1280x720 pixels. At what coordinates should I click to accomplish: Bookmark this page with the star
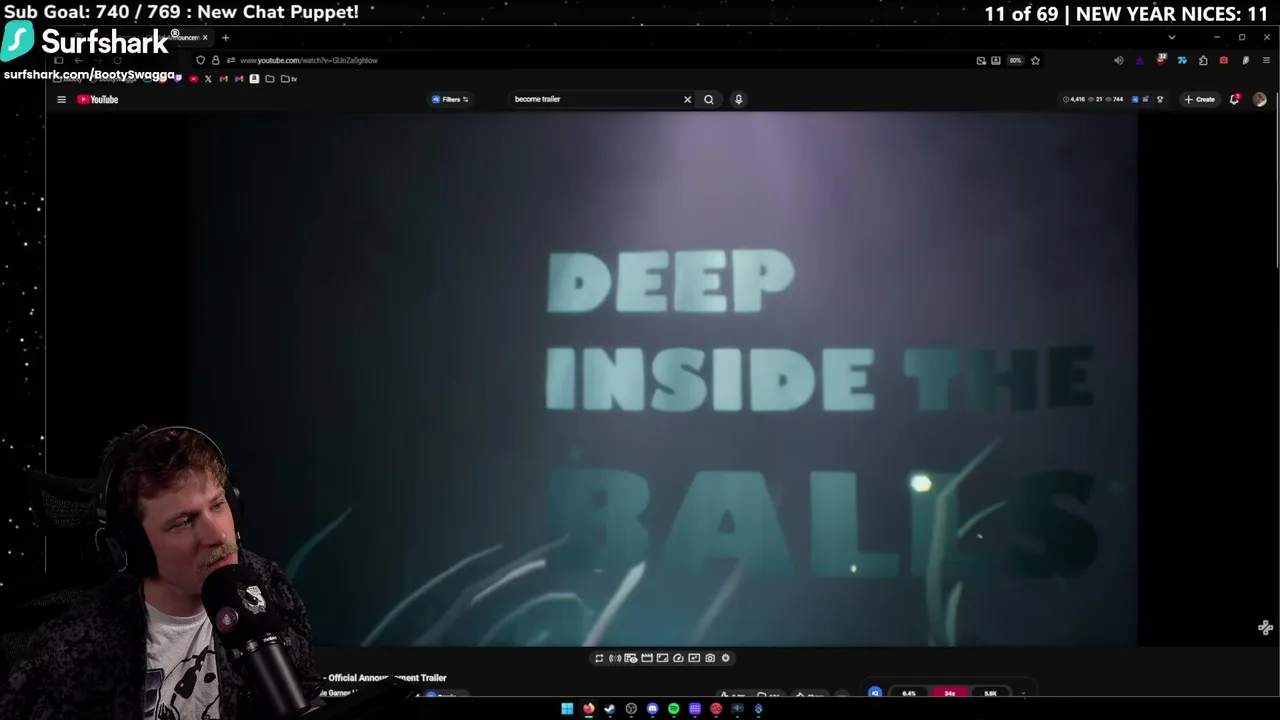pos(1035,60)
